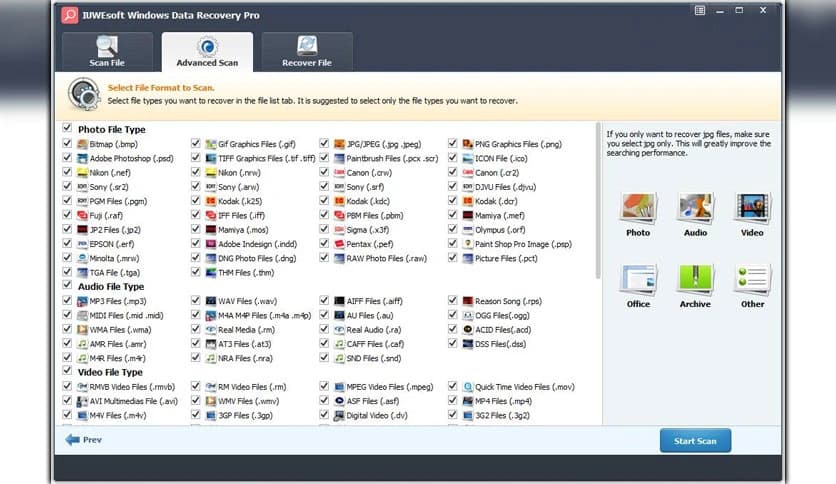Click the THM Files (.thm) label

pyautogui.click(x=246, y=273)
